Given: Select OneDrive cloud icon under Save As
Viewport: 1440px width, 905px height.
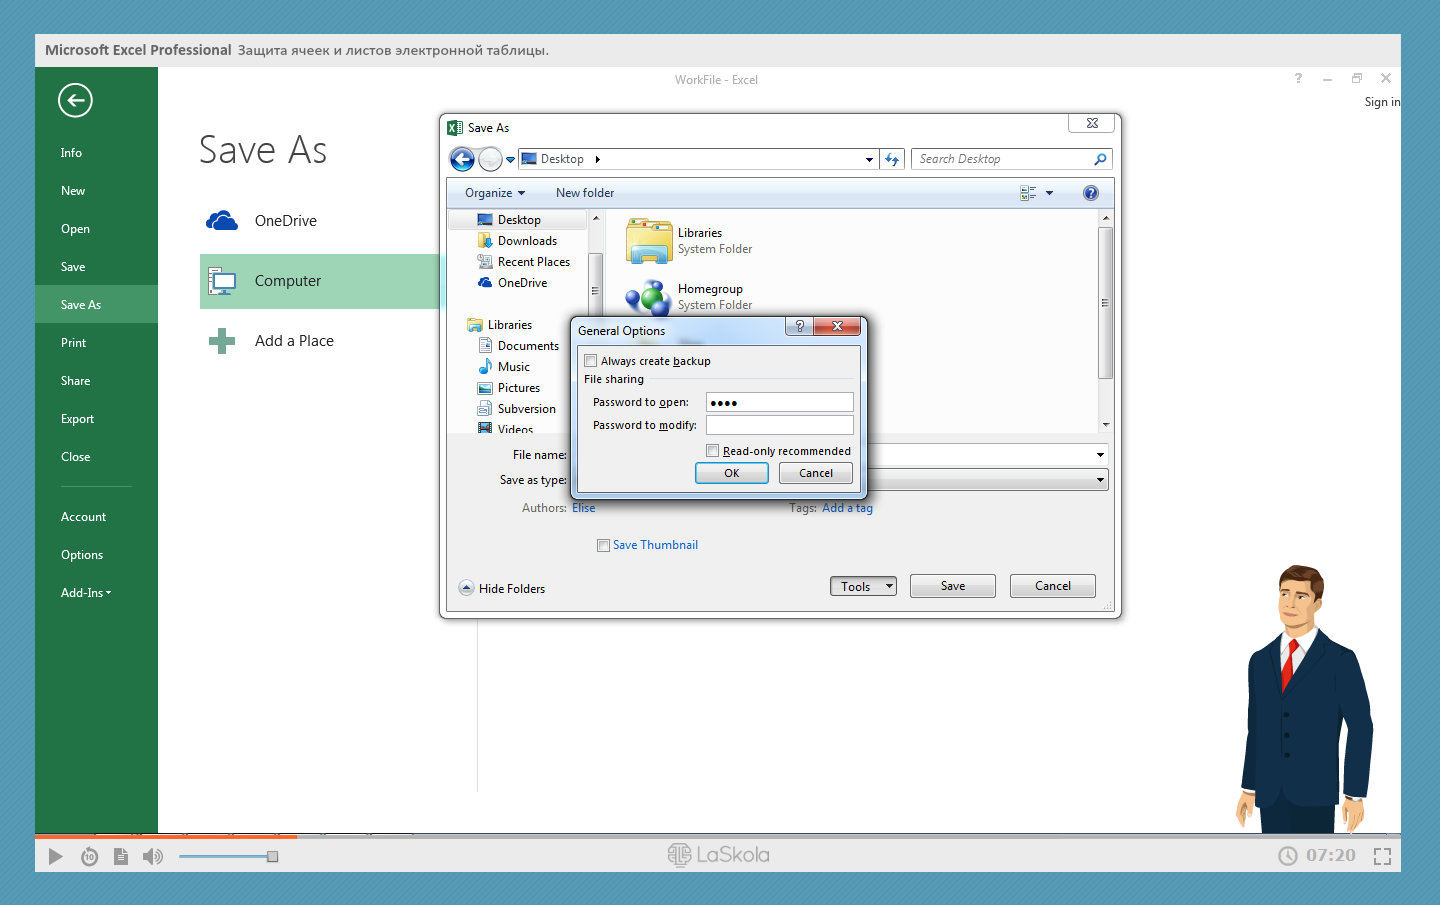Looking at the screenshot, I should click(x=222, y=221).
